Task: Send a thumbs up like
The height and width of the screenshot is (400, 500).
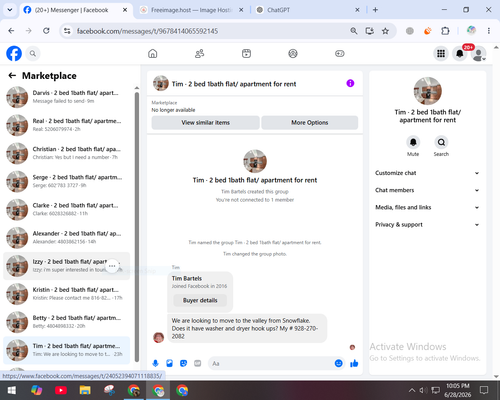Action: (354, 363)
